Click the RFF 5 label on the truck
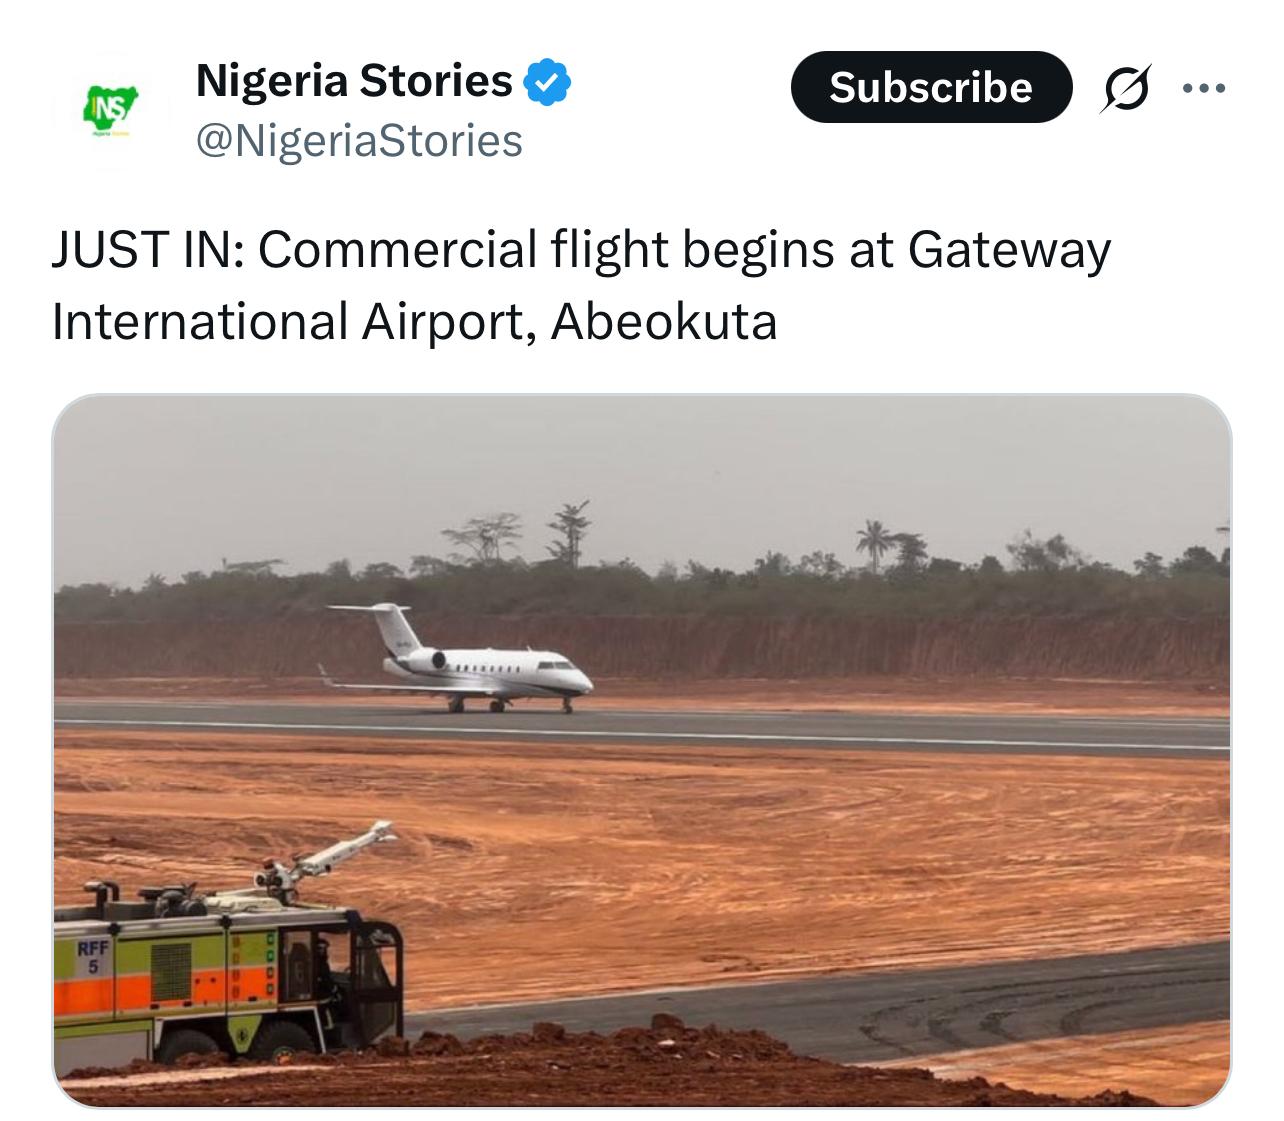The width and height of the screenshot is (1284, 1121). click(x=93, y=955)
